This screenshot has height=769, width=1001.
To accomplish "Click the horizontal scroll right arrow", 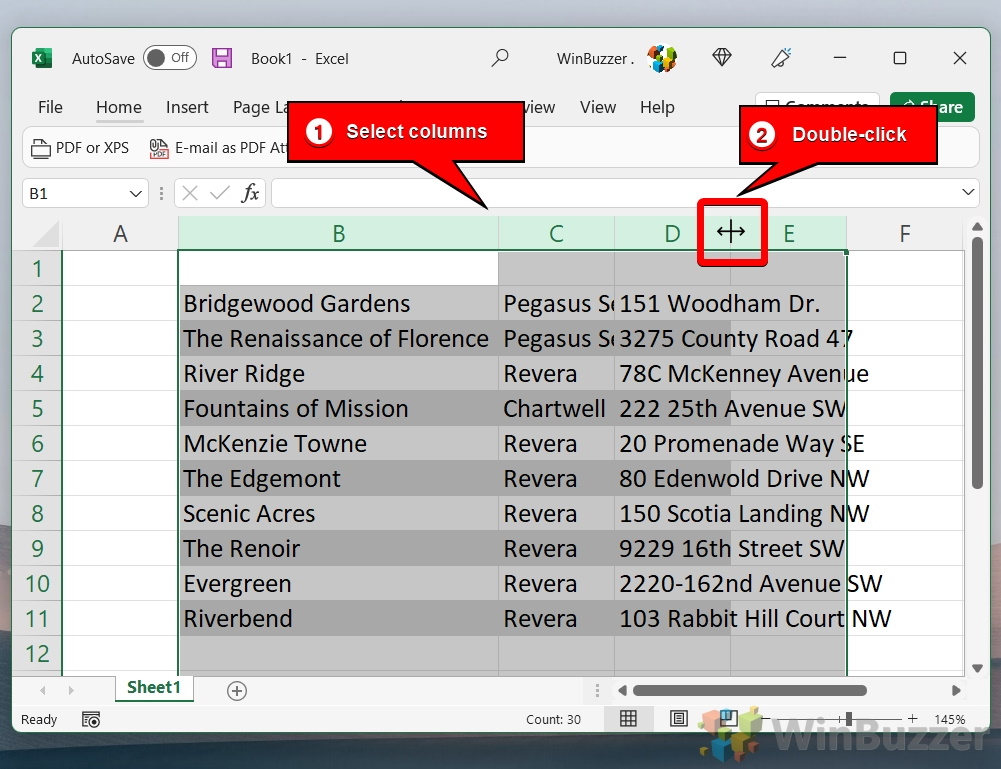I will tap(956, 691).
